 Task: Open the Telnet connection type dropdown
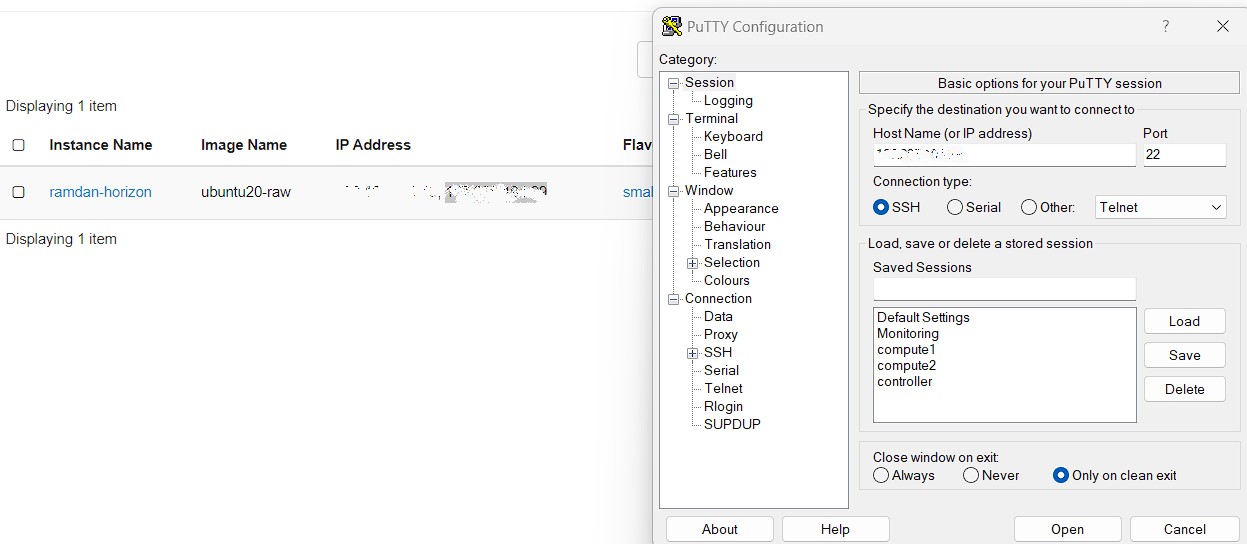click(x=1161, y=207)
